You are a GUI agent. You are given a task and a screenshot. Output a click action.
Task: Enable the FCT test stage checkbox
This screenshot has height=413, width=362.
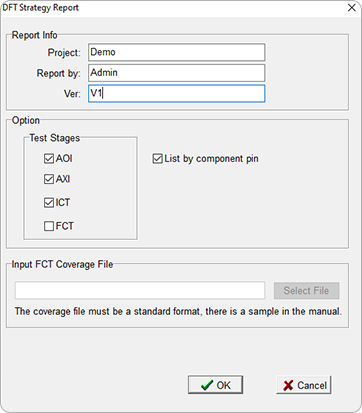click(x=49, y=226)
